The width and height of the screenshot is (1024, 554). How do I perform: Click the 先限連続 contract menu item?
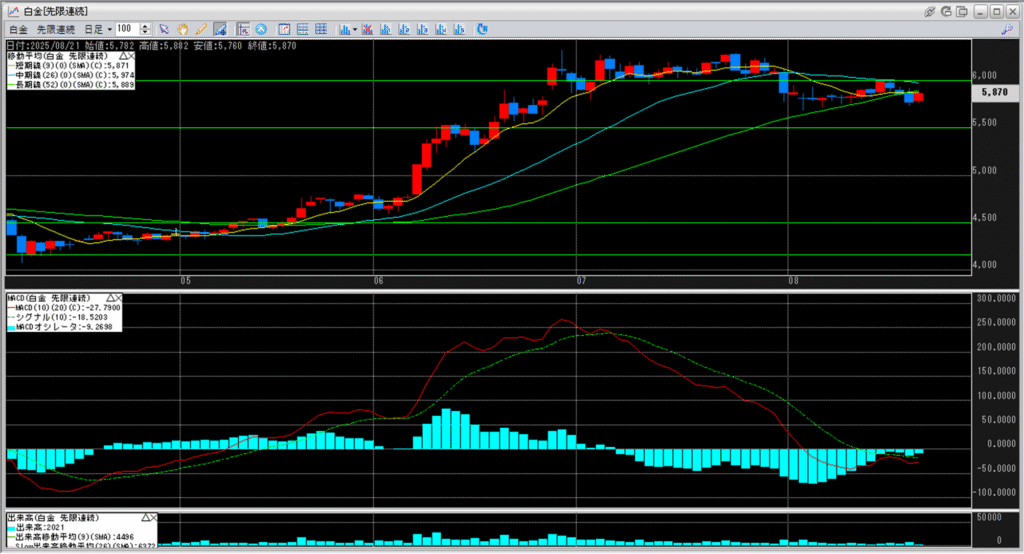coord(57,30)
